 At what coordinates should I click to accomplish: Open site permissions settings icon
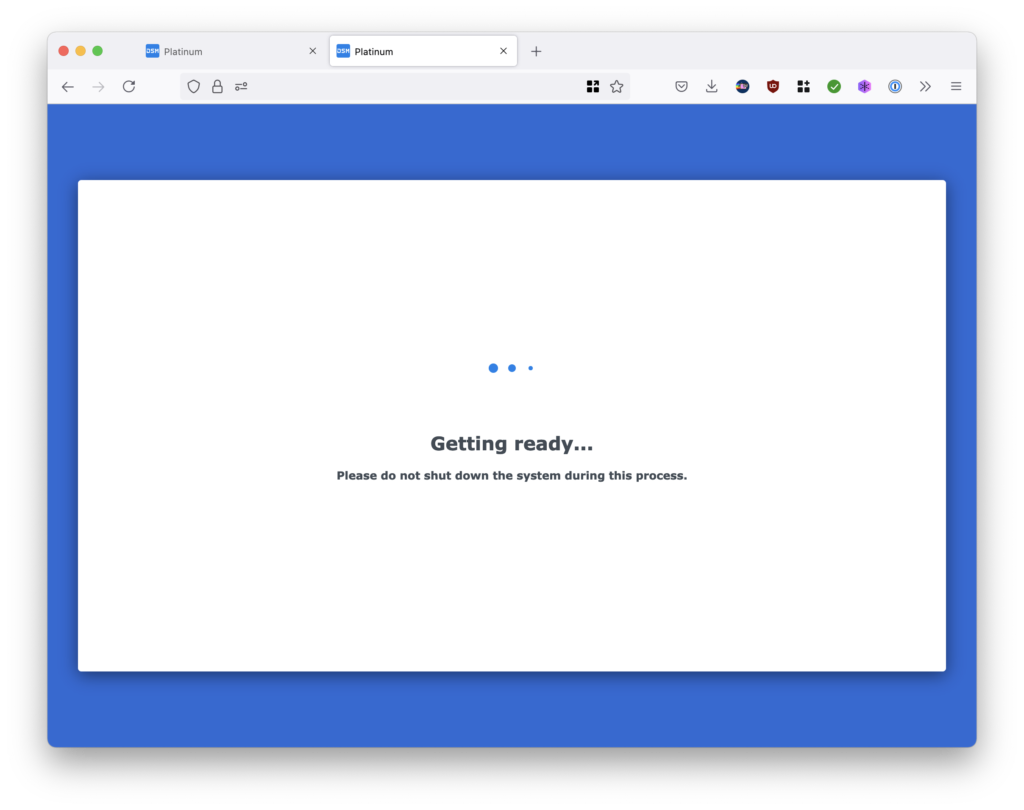[x=241, y=86]
